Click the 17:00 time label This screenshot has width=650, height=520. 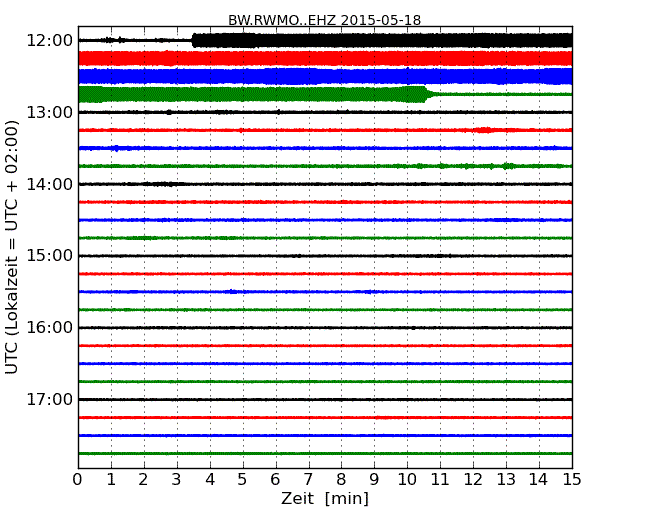pos(49,399)
